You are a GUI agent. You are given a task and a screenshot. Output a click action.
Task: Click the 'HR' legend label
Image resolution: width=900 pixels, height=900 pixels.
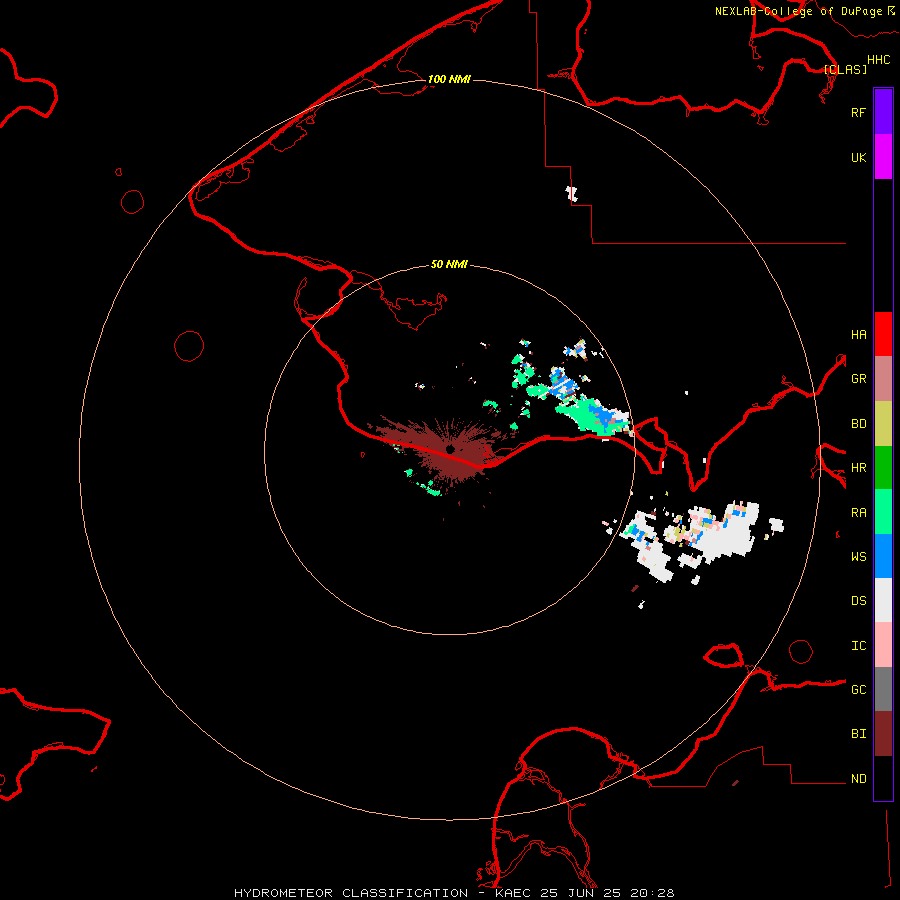point(858,468)
